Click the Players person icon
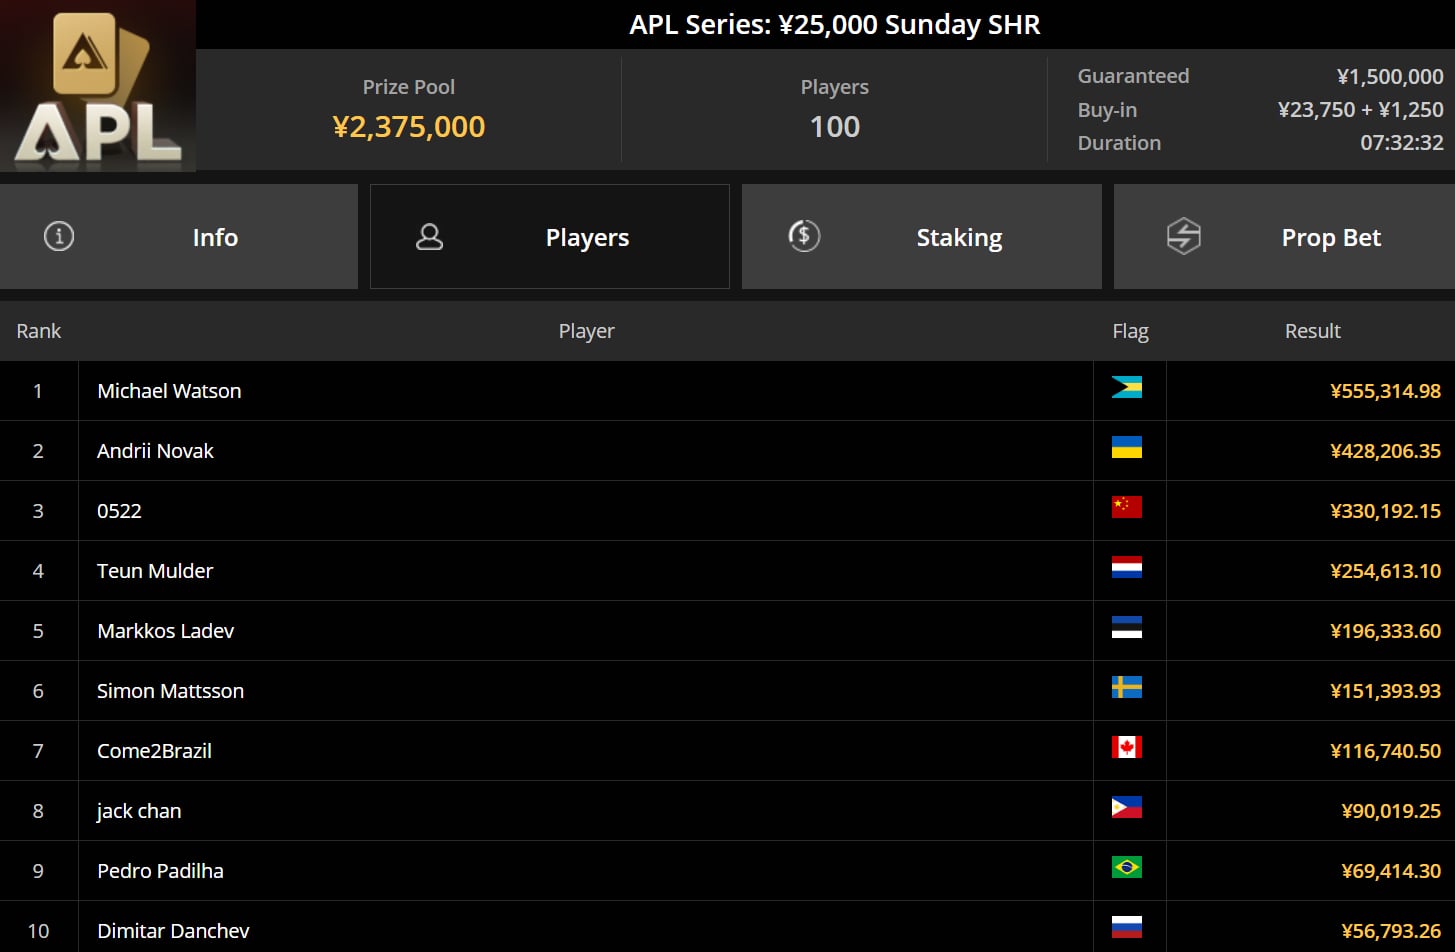 coord(430,237)
